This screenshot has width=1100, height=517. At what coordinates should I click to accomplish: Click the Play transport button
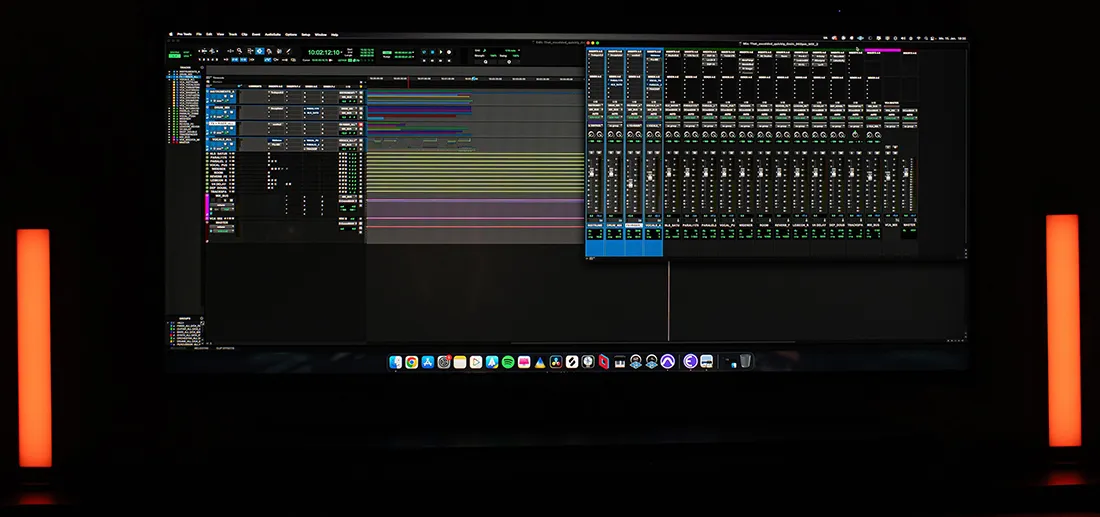point(441,52)
